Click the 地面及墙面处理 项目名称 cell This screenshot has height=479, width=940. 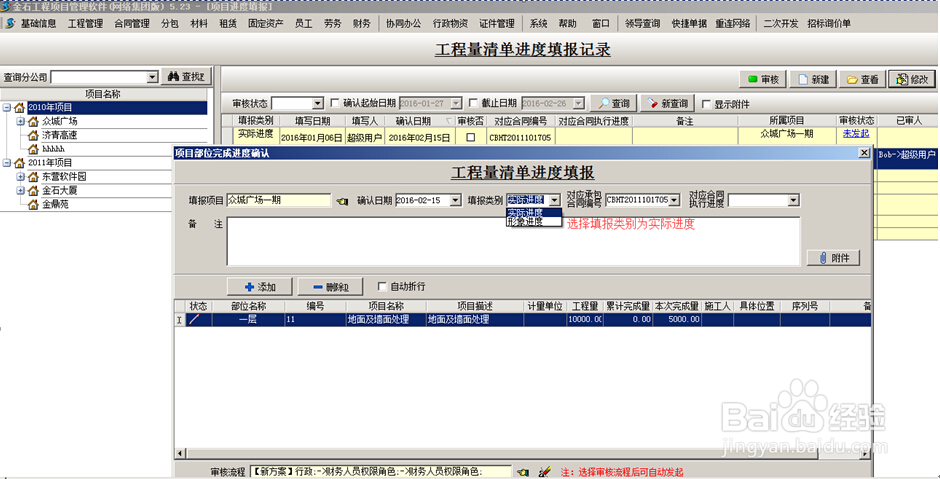point(386,320)
